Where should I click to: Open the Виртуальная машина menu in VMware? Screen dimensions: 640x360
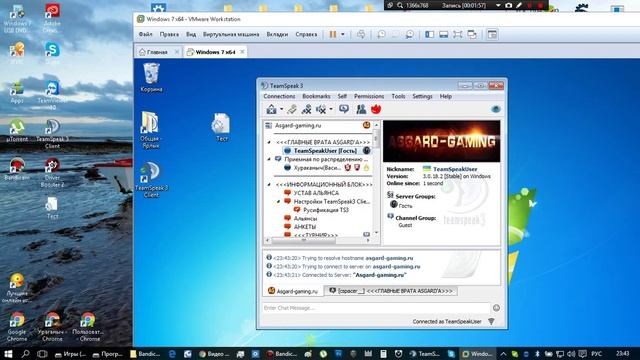(x=231, y=34)
